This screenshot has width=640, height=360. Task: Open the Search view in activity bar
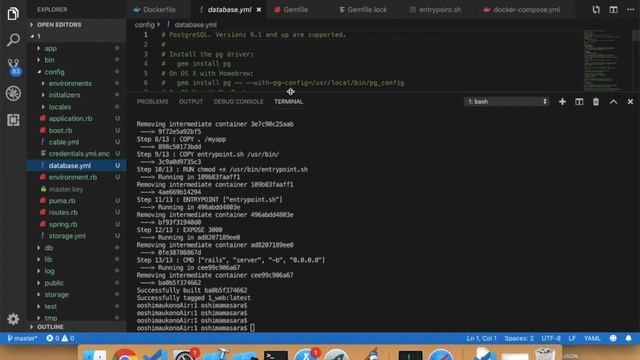13,40
